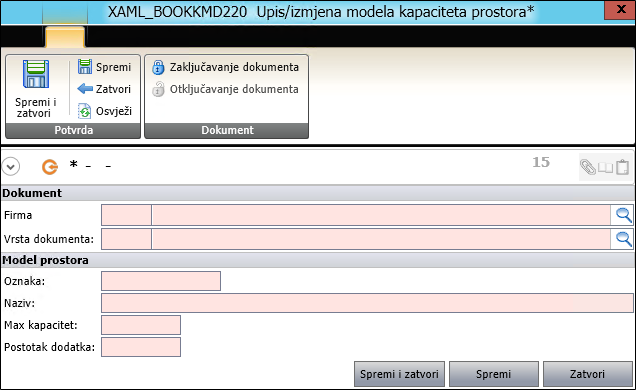Viewport: 636px width, 390px height.
Task: Click Zaključavanje dokumenta lock icon
Action: [x=158, y=67]
